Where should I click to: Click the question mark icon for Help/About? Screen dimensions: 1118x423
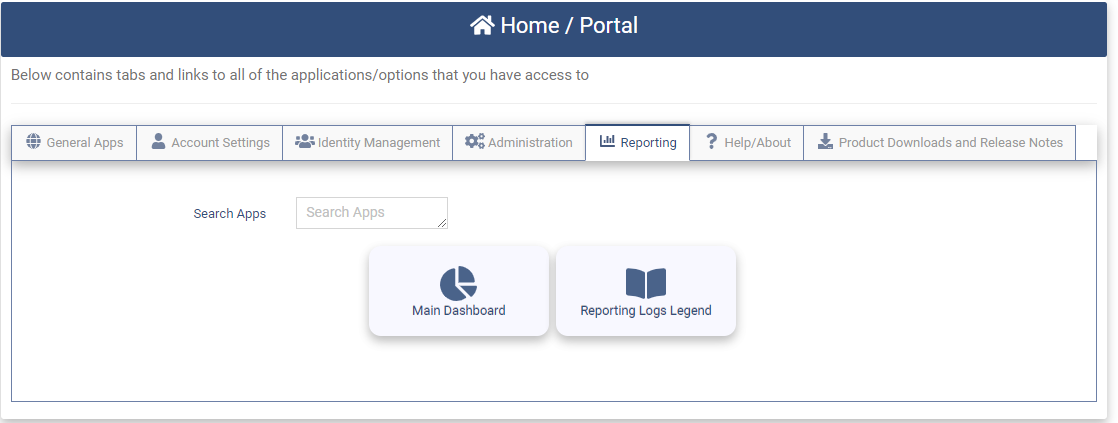(712, 142)
